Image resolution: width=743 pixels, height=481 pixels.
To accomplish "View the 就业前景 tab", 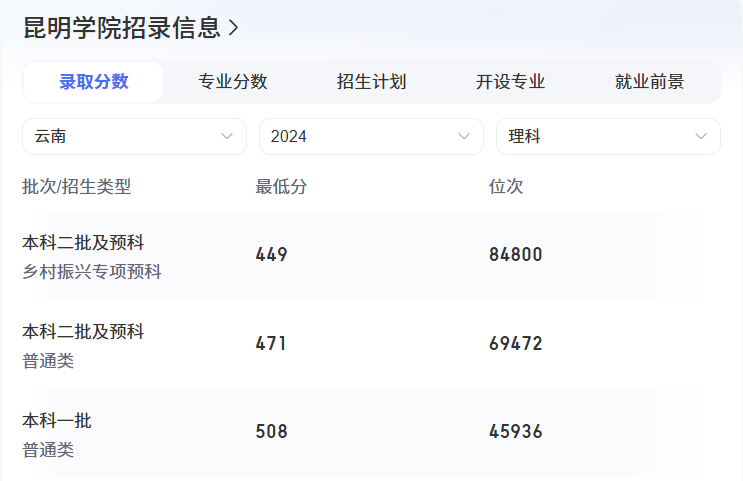I will coord(650,82).
